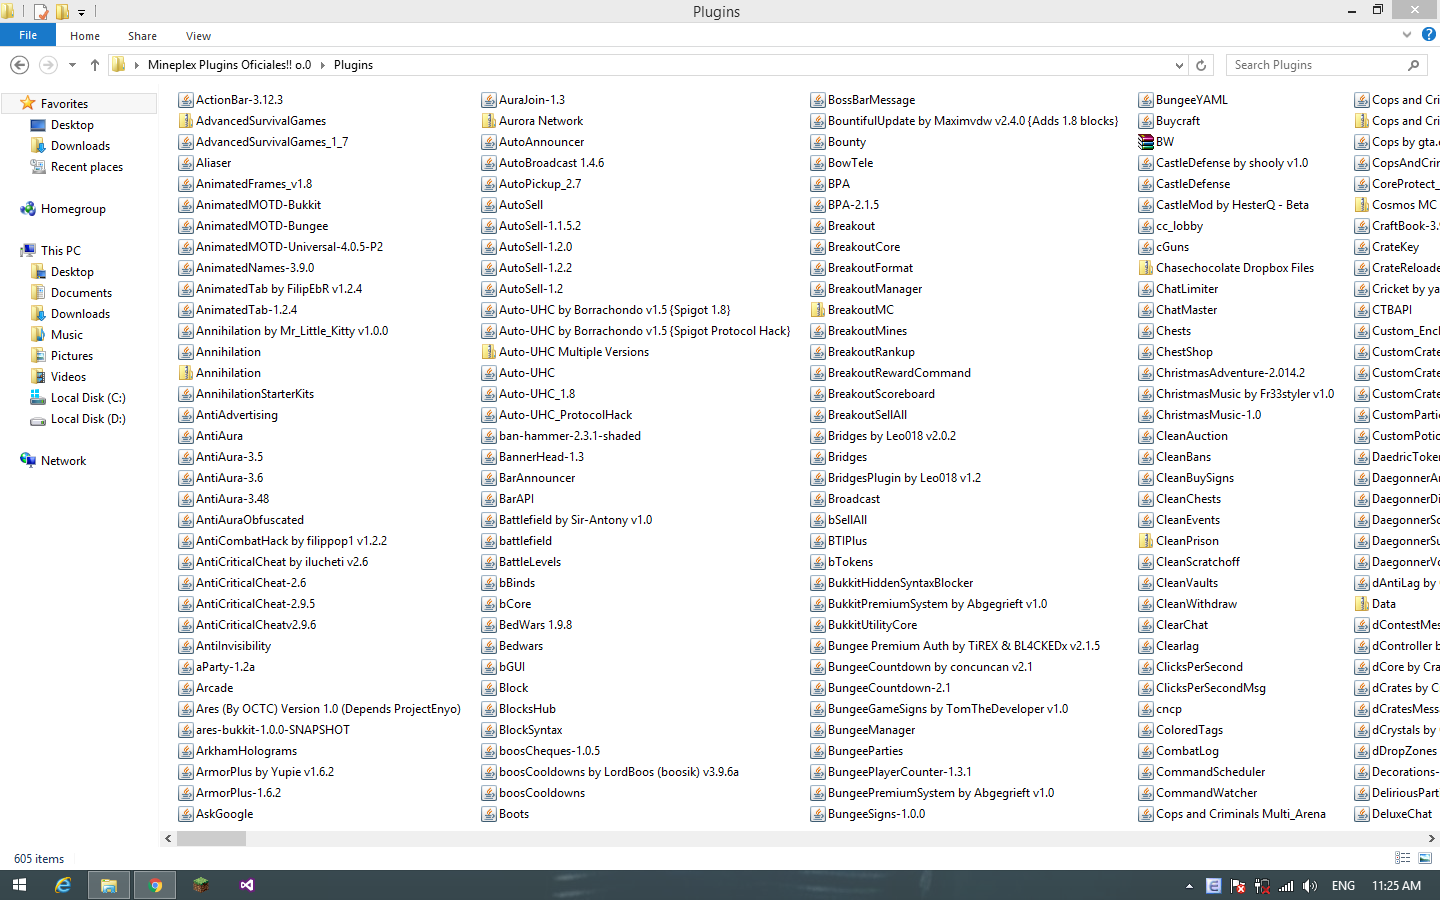
Task: Click the BW archive file icon
Action: (1146, 142)
